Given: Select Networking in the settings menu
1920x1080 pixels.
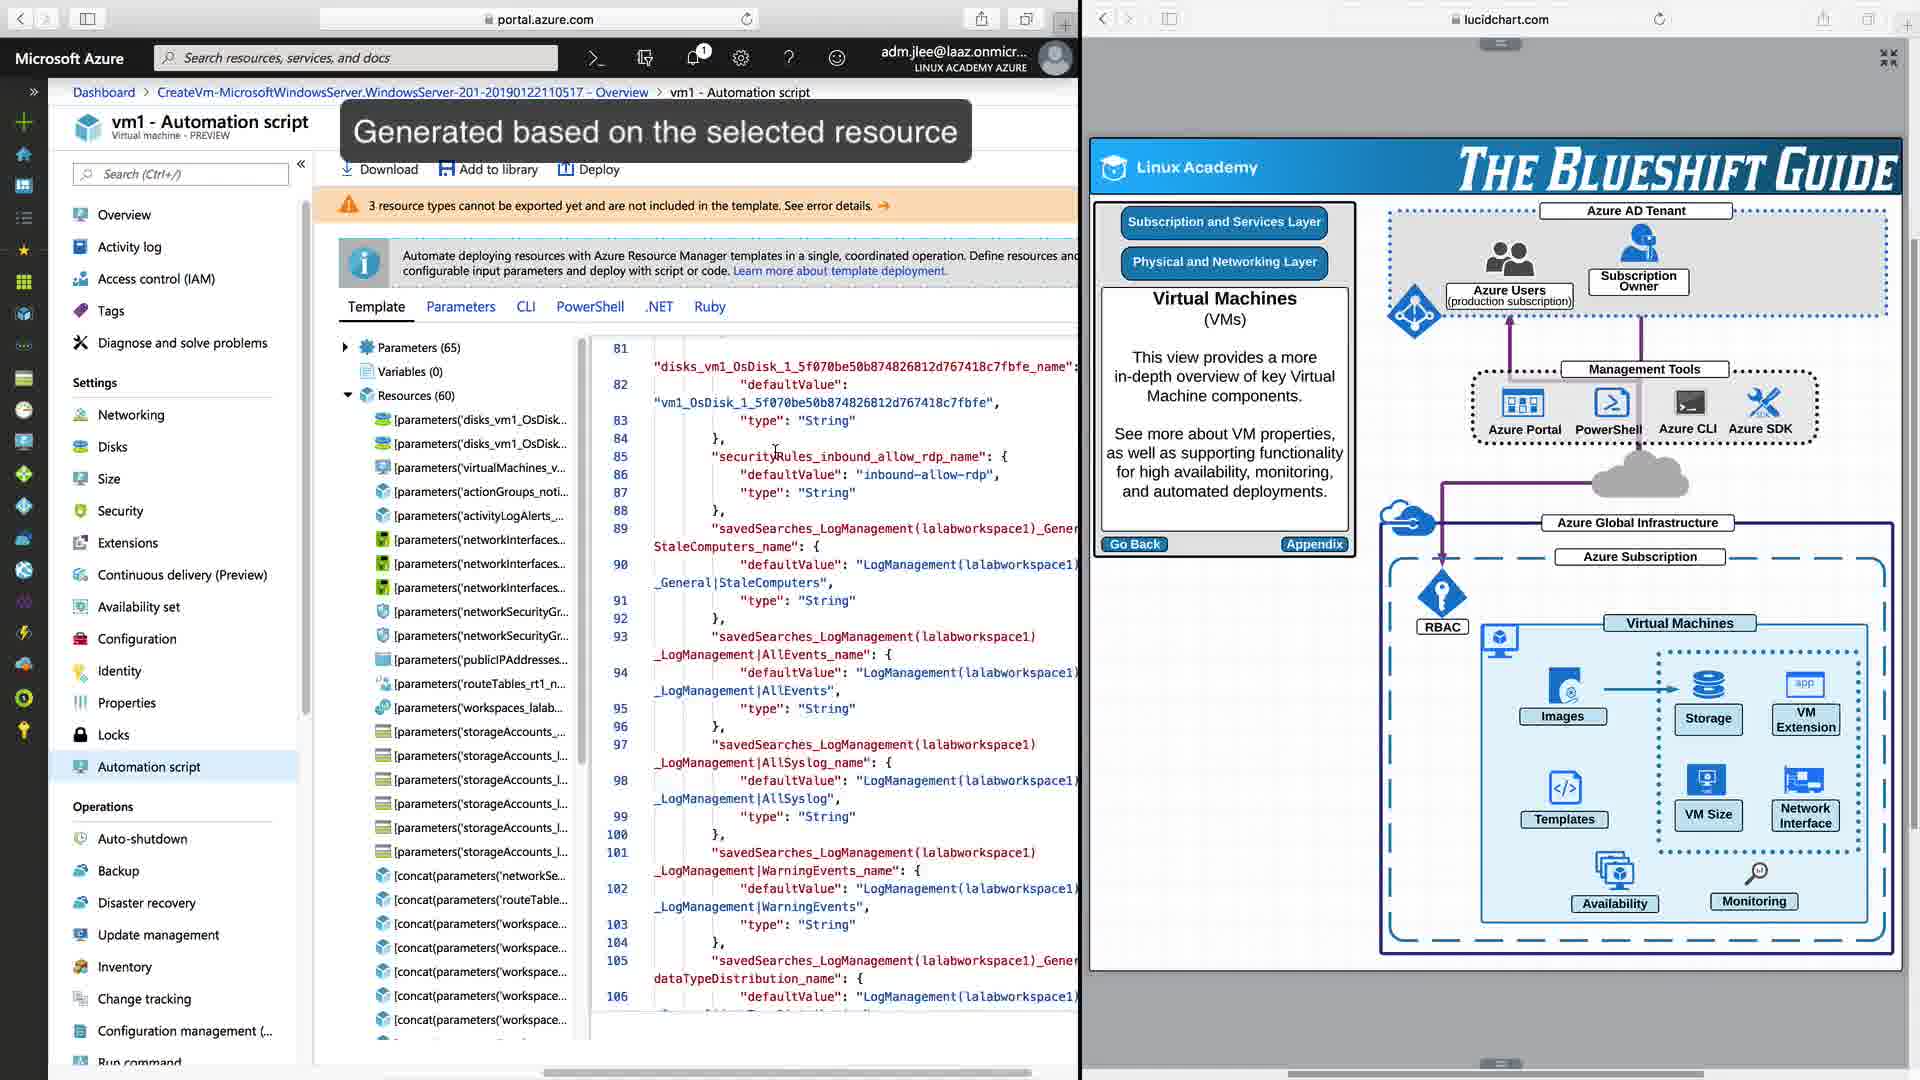Looking at the screenshot, I should point(131,415).
